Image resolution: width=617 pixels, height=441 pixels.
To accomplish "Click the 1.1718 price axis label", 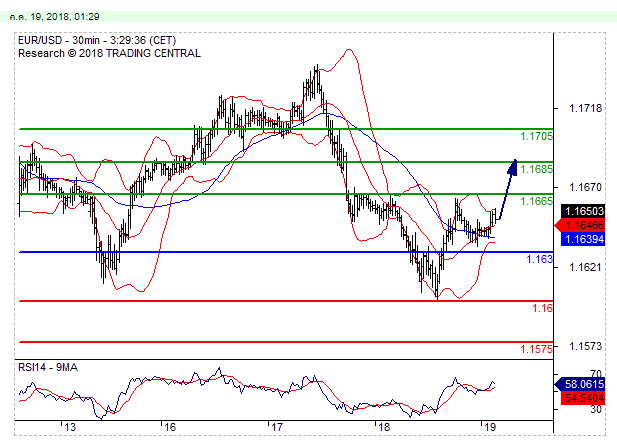I will [x=586, y=108].
